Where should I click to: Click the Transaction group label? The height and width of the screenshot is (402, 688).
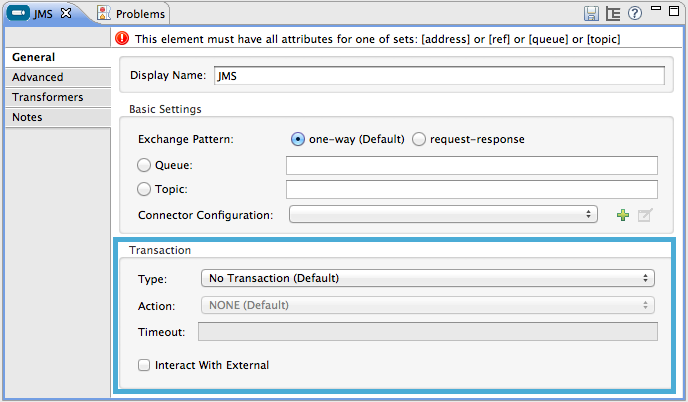tap(160, 250)
